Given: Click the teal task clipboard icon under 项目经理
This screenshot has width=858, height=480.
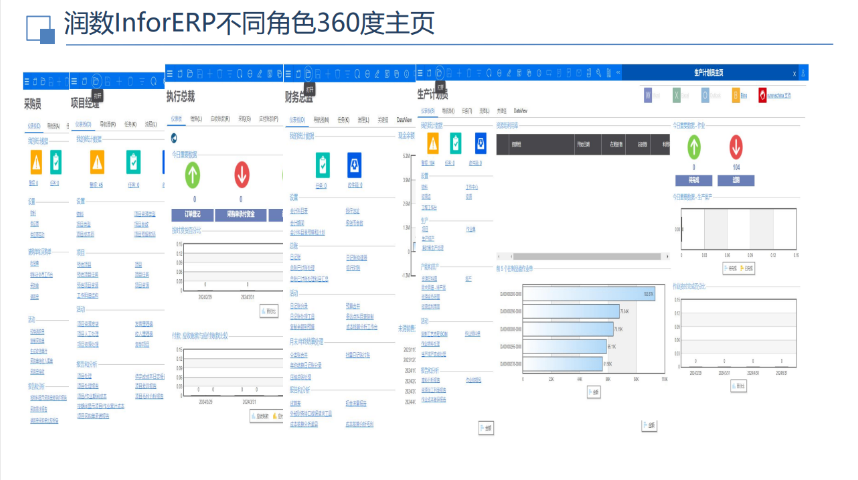Looking at the screenshot, I should point(132,162).
